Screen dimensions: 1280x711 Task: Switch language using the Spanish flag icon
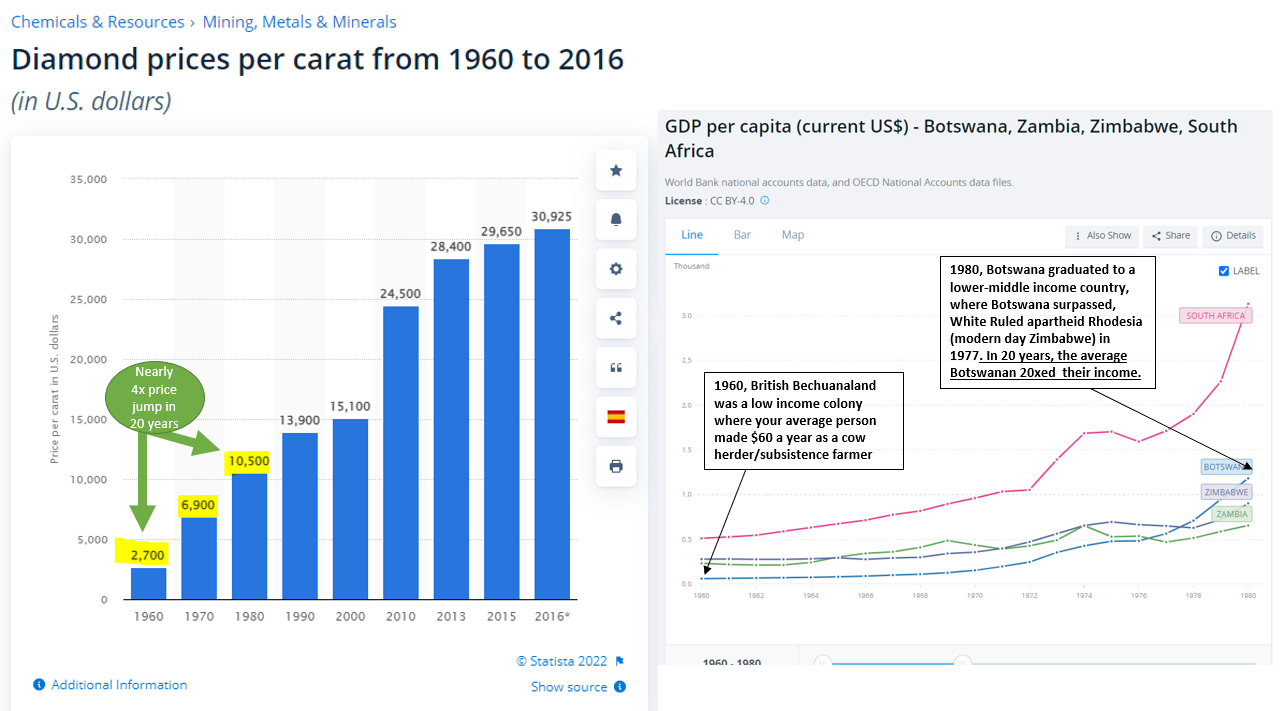[x=615, y=416]
